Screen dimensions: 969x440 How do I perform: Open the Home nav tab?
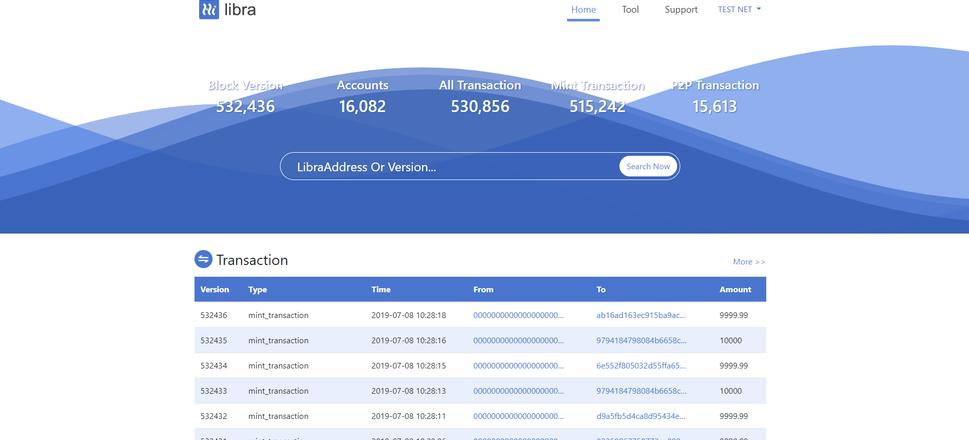click(583, 9)
